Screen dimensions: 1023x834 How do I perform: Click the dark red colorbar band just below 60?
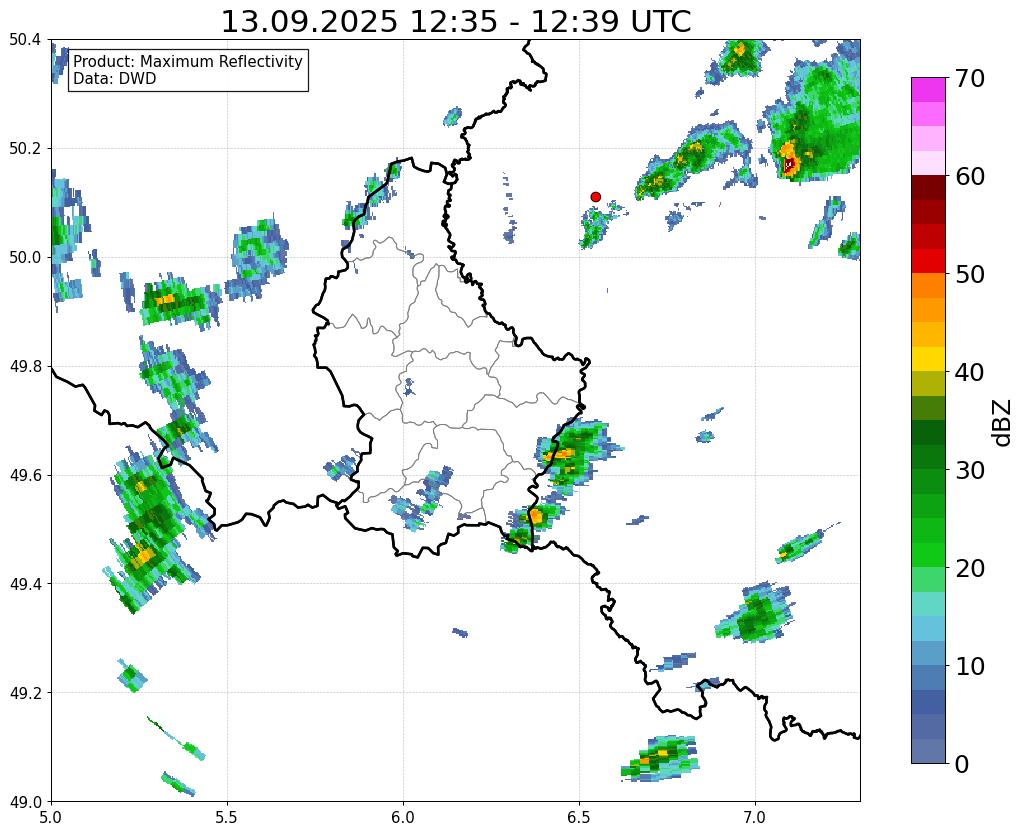click(928, 187)
